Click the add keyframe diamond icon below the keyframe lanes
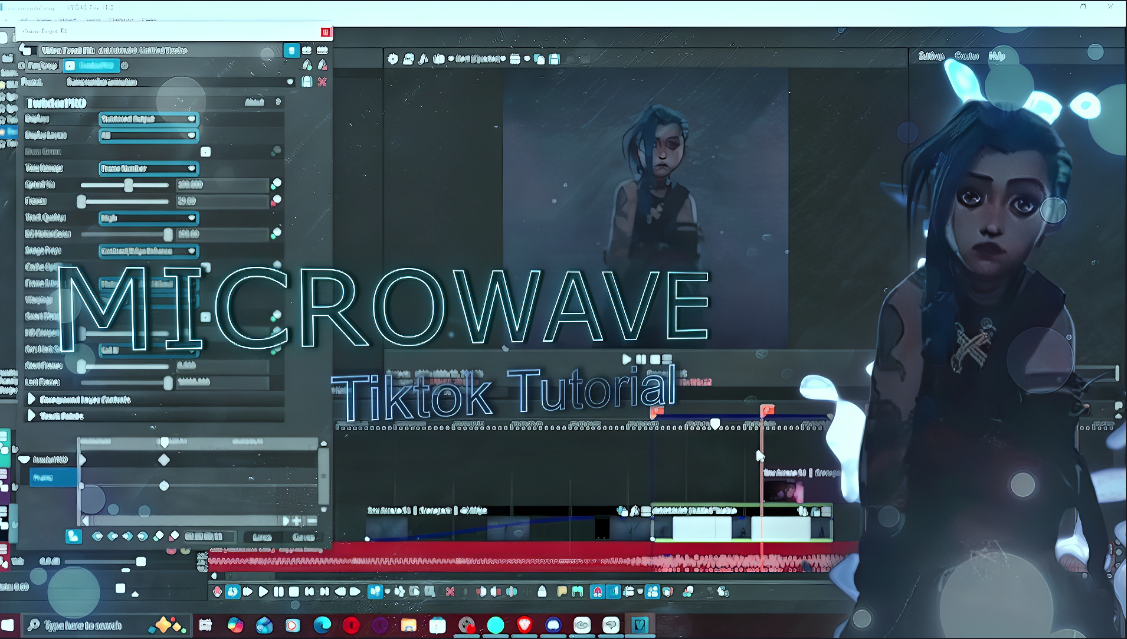The image size is (1127, 639). coord(158,536)
